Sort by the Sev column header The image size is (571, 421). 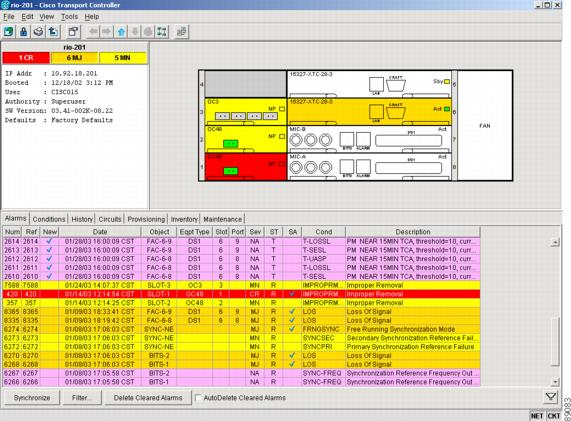(255, 232)
